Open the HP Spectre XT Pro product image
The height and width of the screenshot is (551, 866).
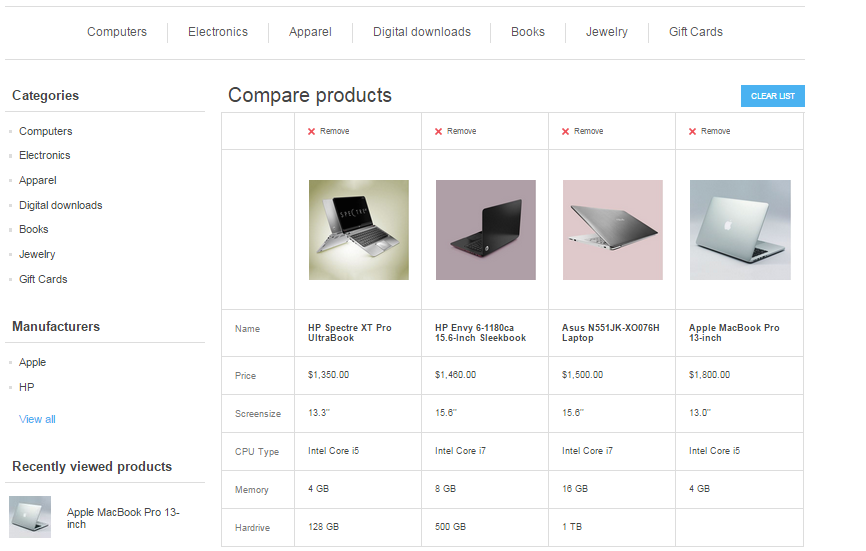click(358, 230)
